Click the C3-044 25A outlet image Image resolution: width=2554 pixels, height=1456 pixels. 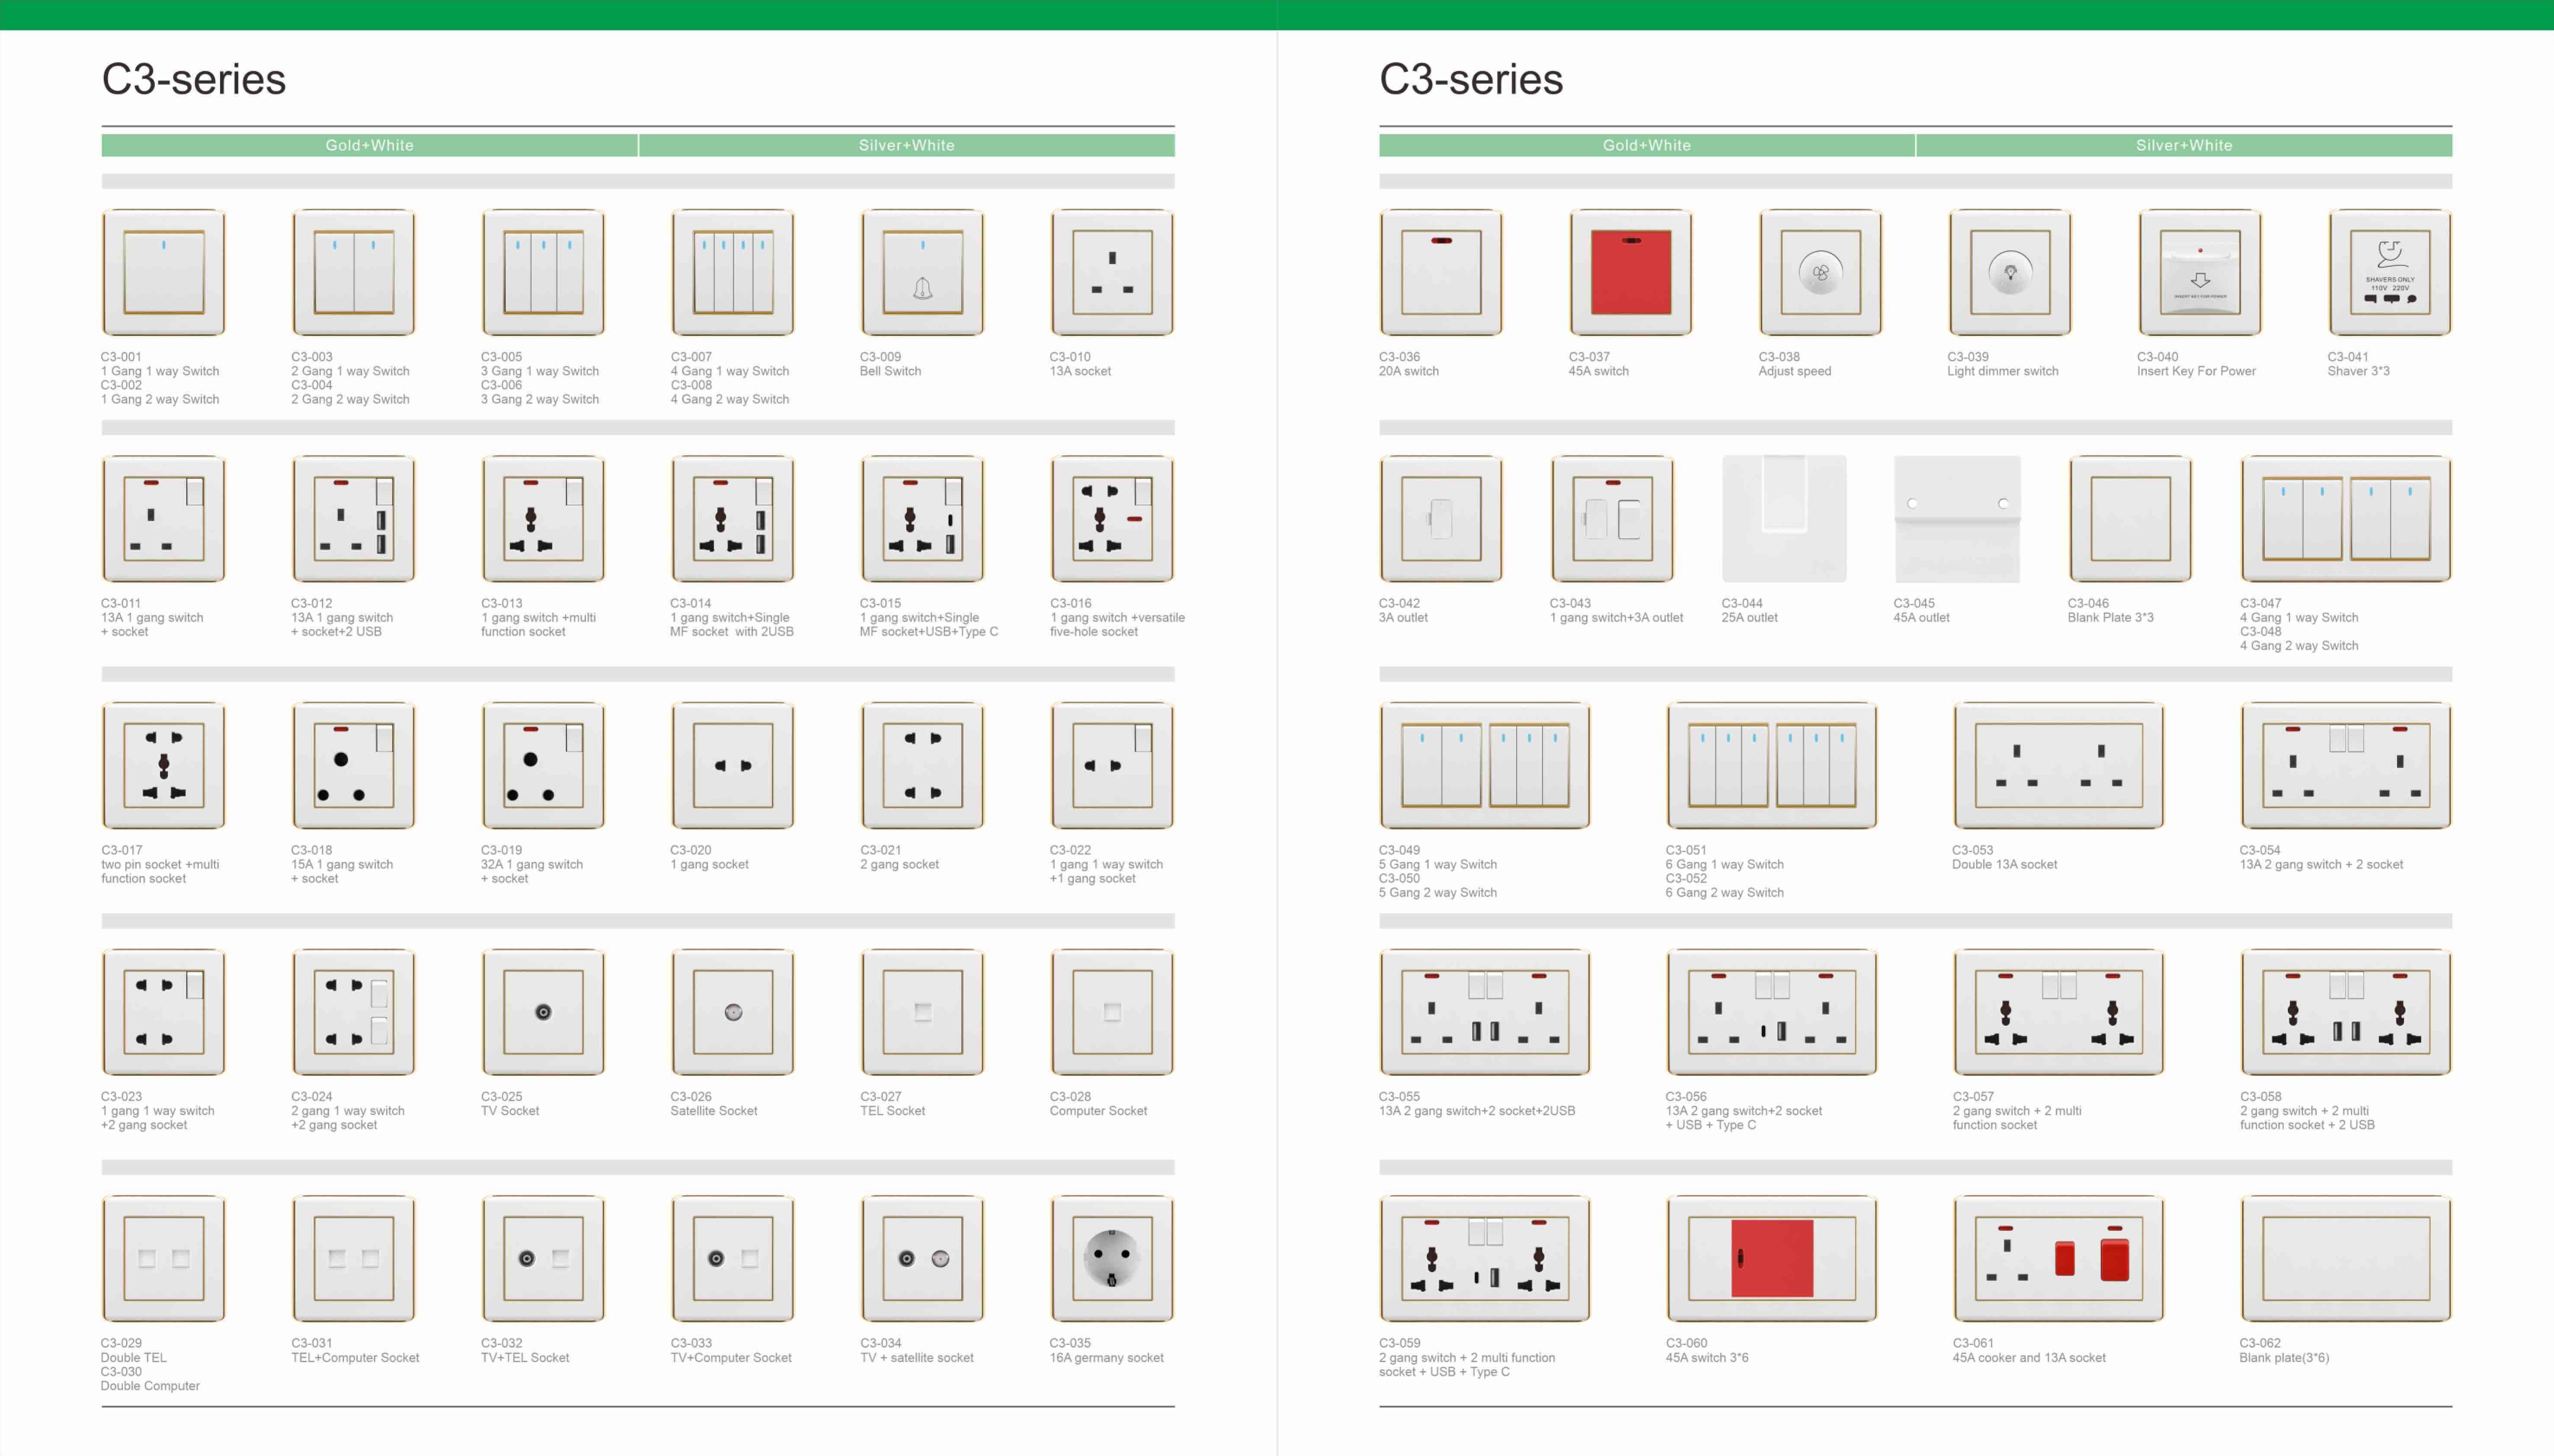pos(1784,519)
